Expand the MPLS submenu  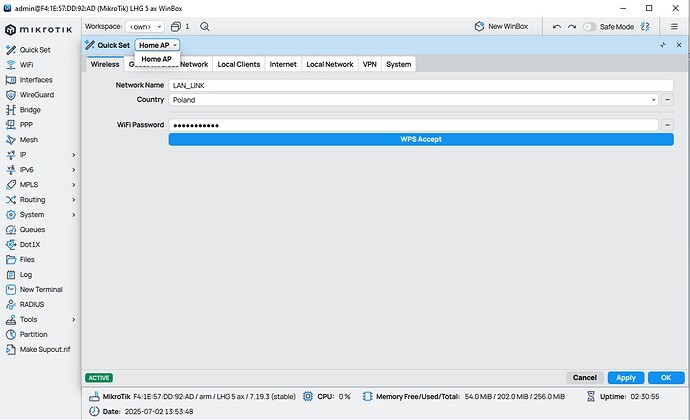(73, 184)
